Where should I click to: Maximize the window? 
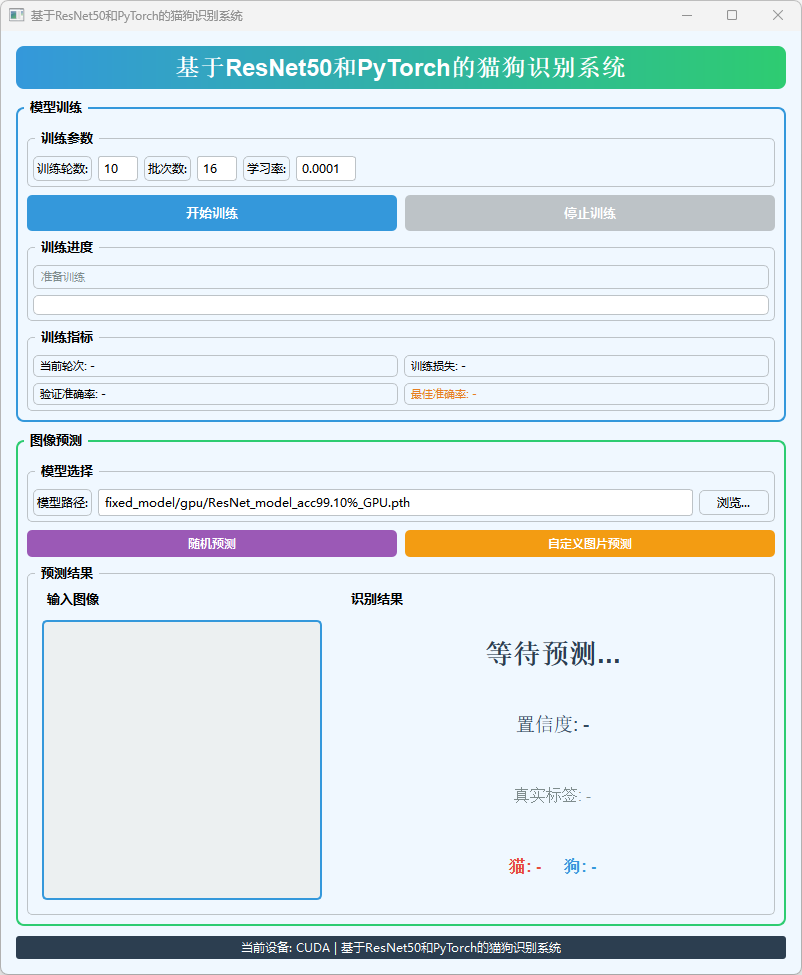click(x=732, y=15)
